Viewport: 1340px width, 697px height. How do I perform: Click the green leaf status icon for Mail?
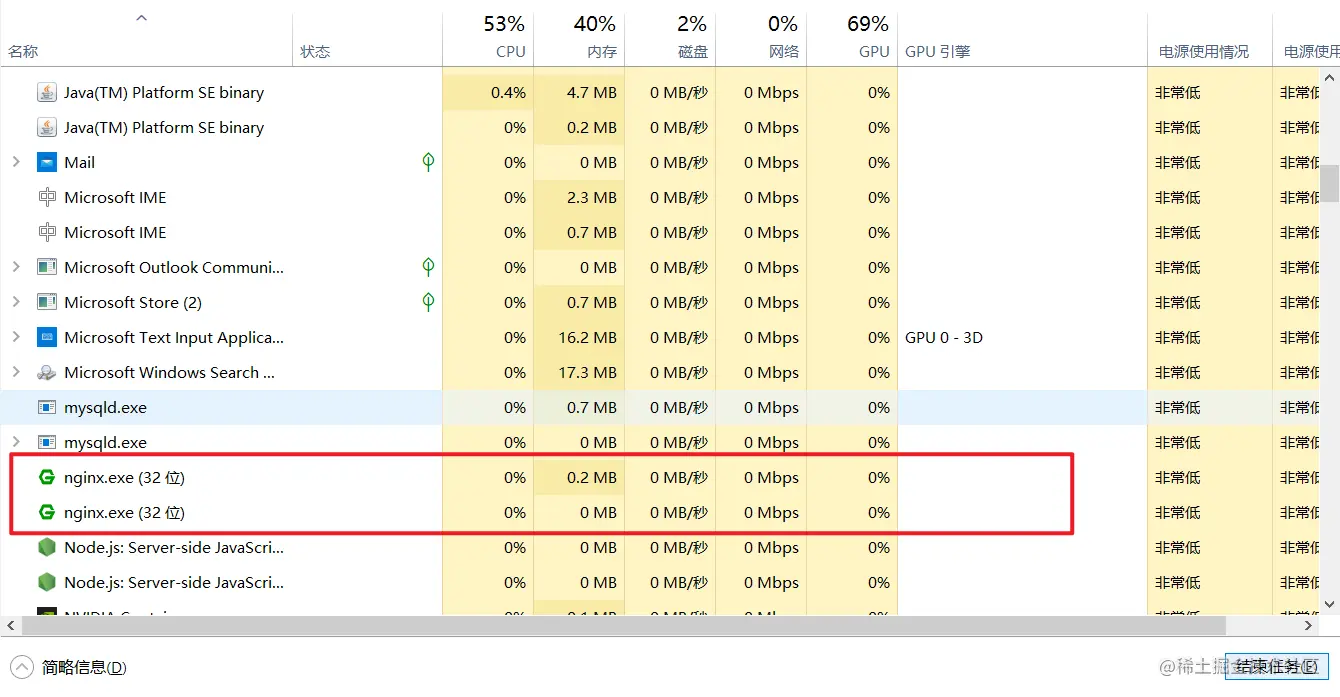click(x=428, y=162)
